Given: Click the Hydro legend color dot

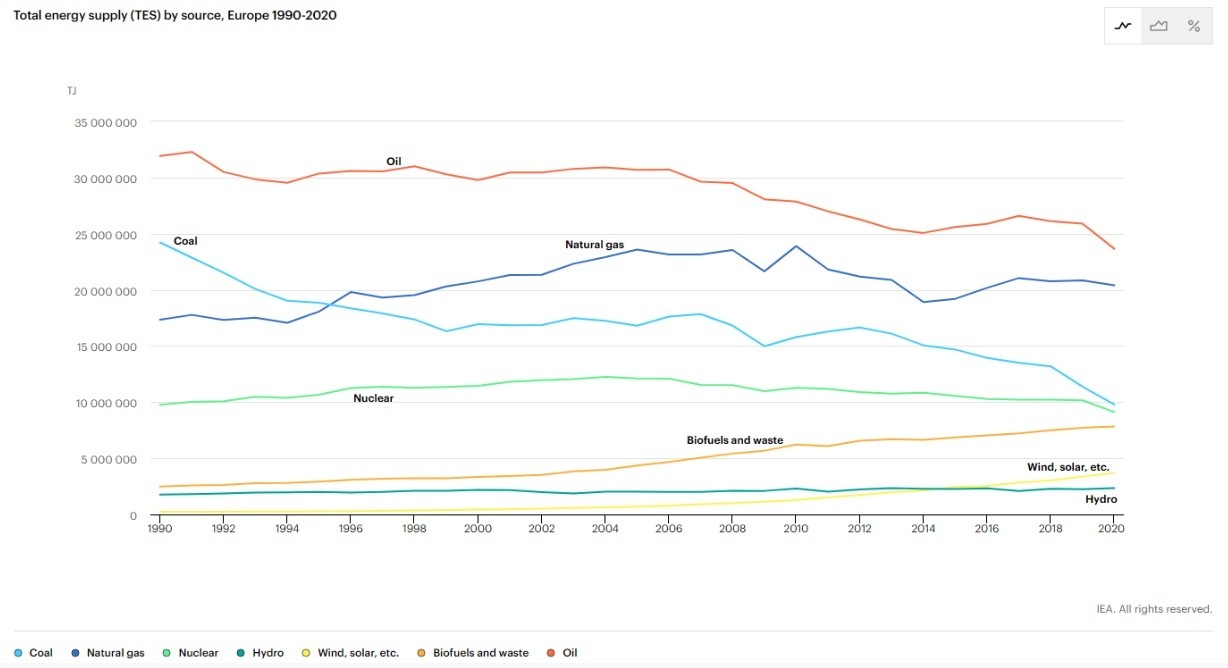Looking at the screenshot, I should (242, 652).
